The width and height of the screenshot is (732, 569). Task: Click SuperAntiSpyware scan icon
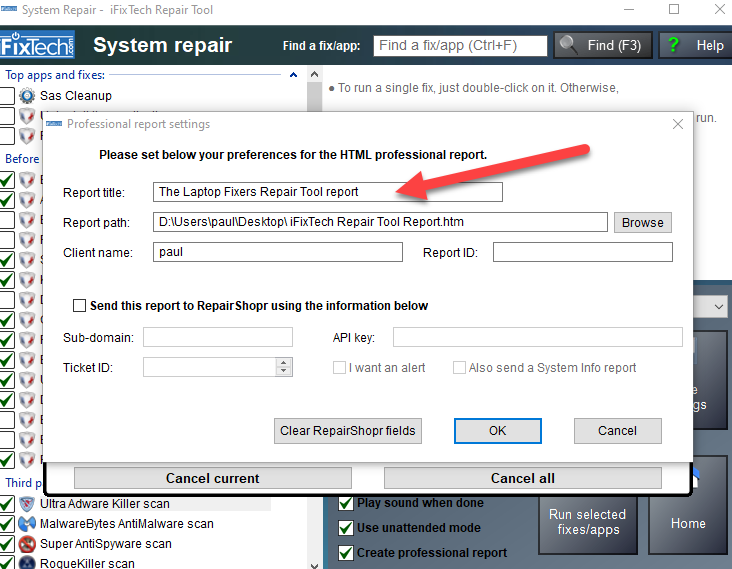(x=27, y=544)
